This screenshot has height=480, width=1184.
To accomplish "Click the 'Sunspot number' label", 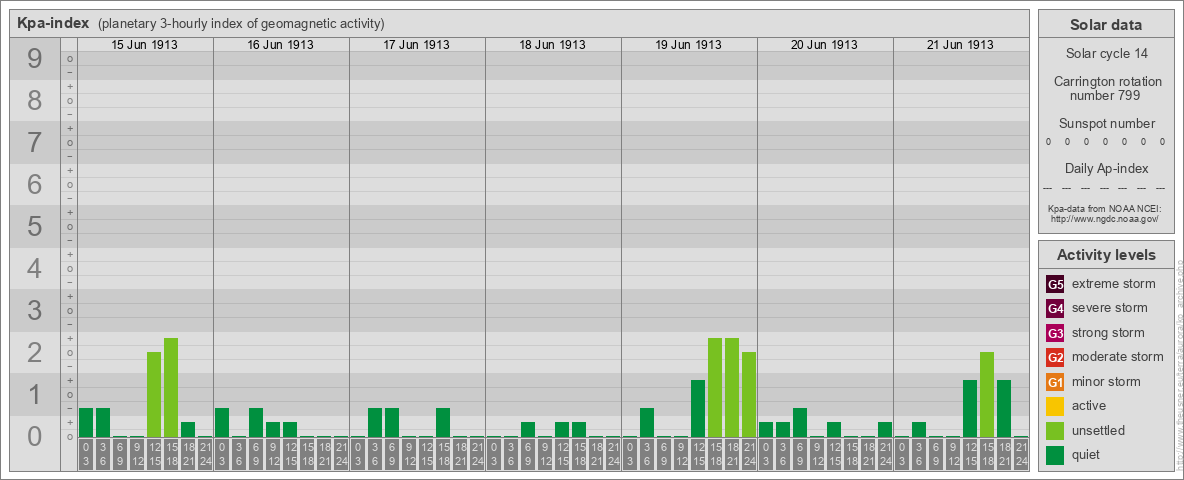I will 1106,124.
